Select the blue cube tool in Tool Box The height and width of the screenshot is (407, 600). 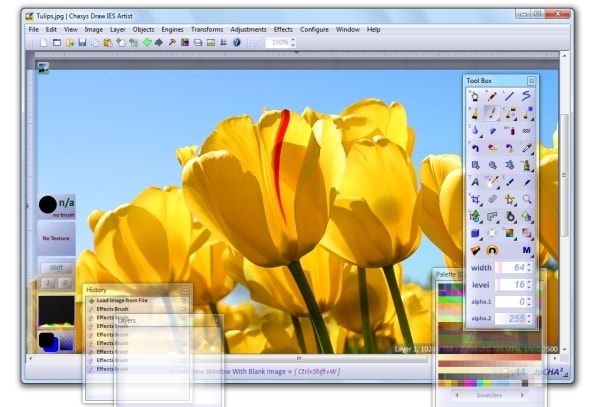click(475, 233)
